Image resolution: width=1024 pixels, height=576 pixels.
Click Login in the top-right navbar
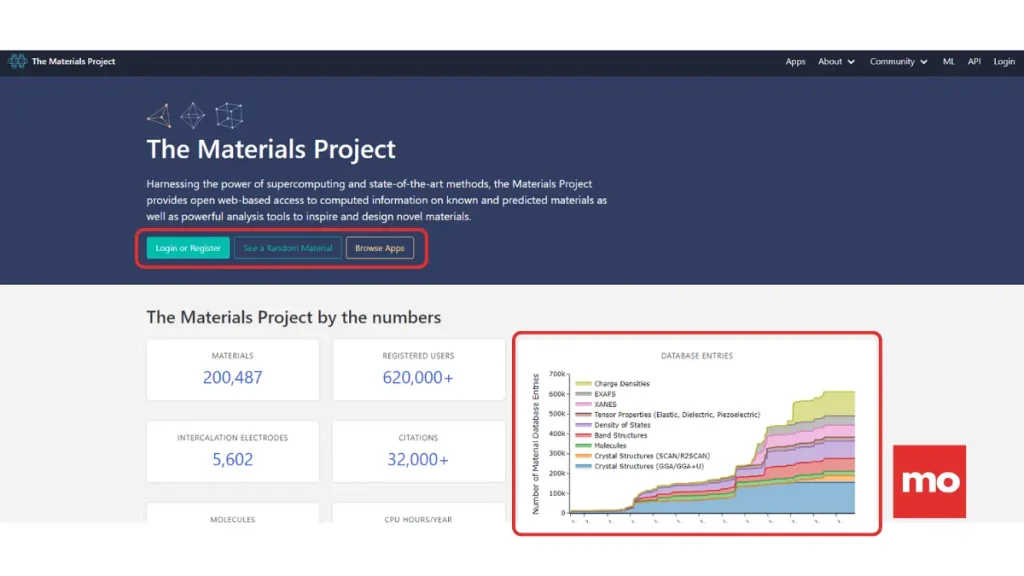point(1004,62)
